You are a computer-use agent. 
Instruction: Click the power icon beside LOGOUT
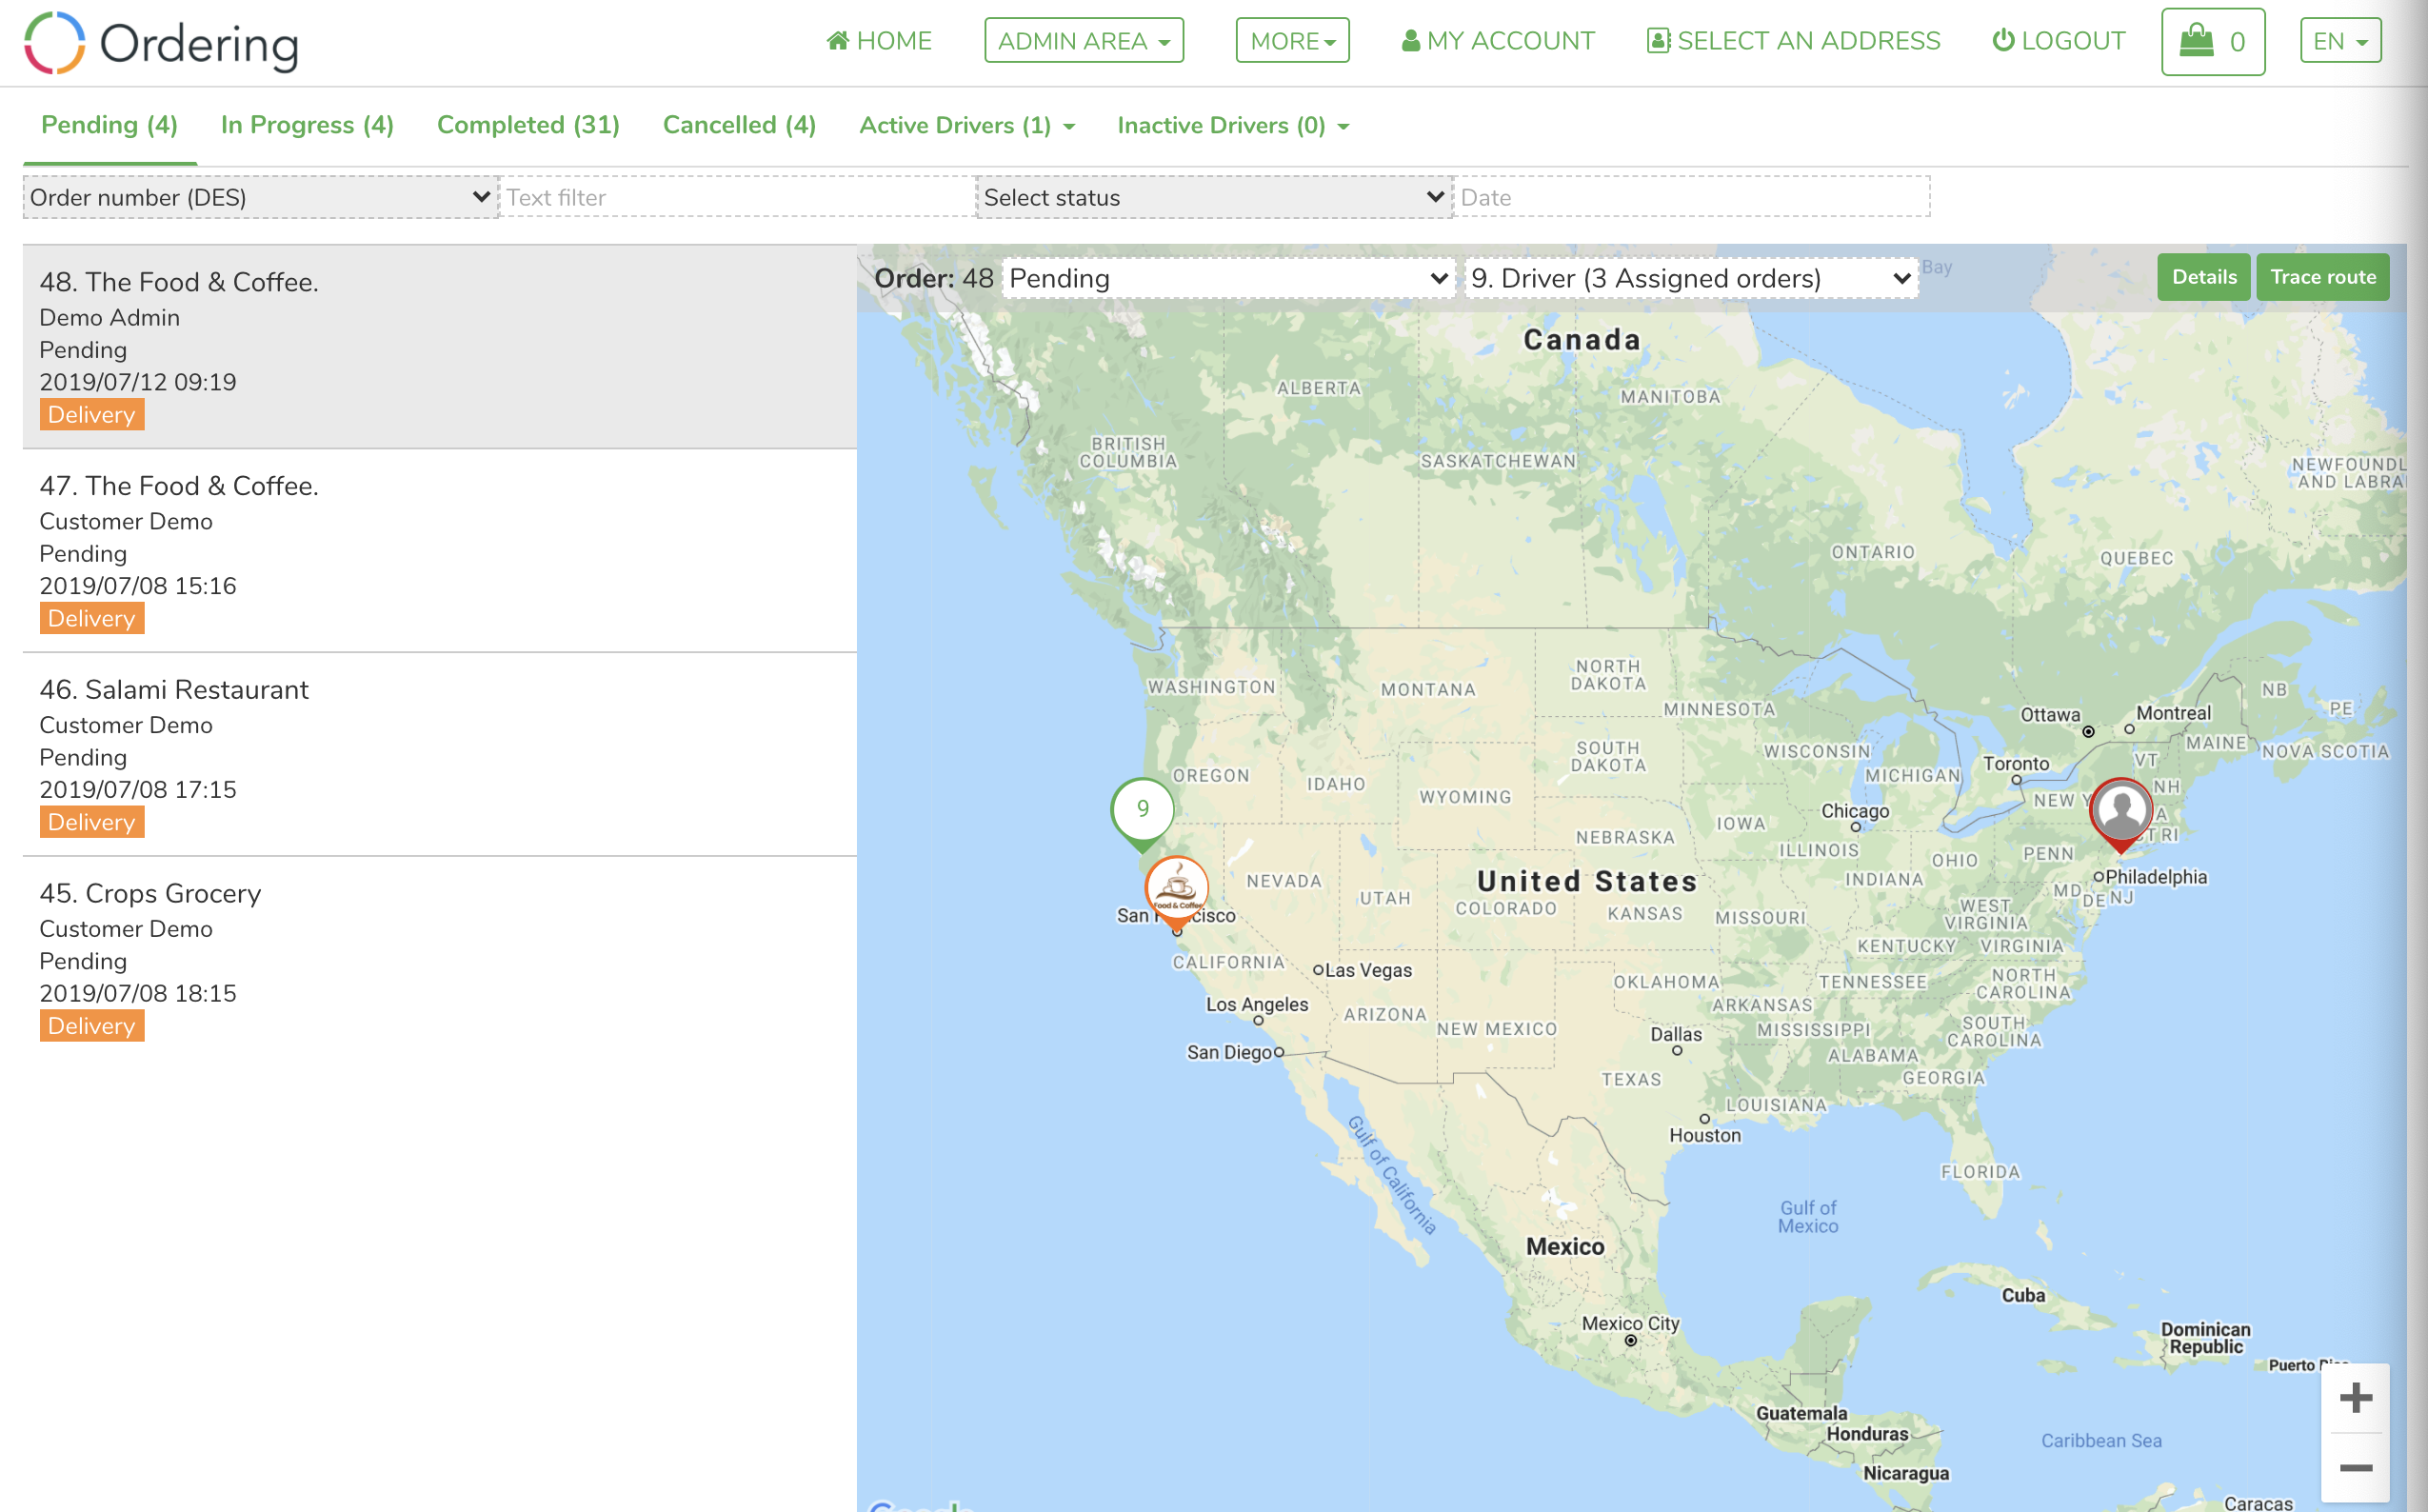(2003, 41)
